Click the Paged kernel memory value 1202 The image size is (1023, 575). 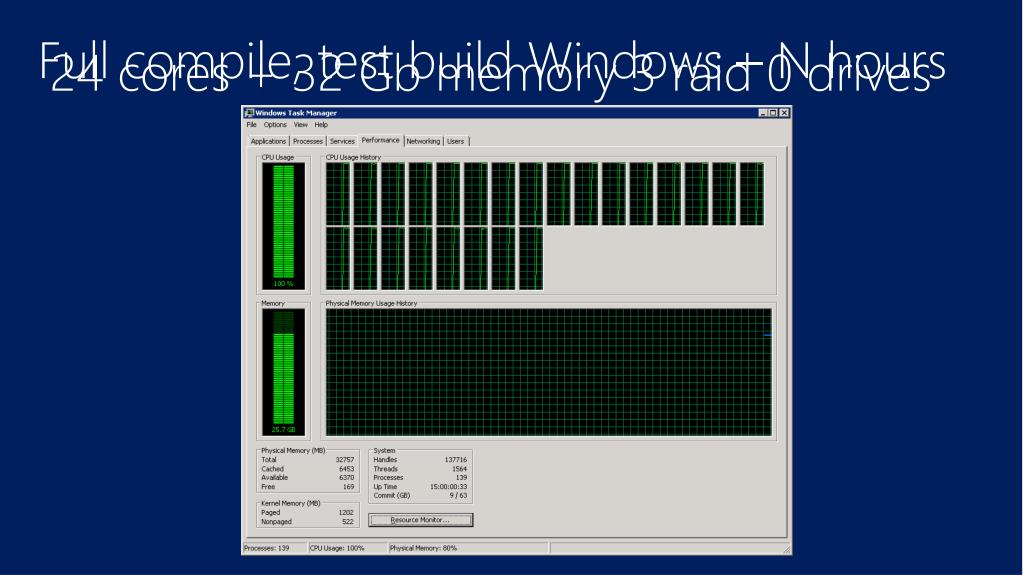tap(346, 513)
